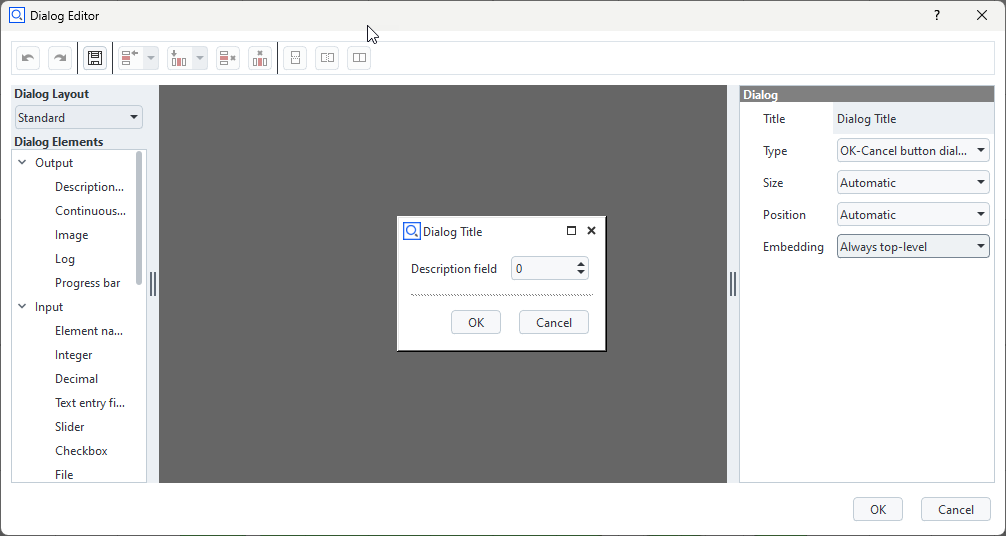
Task: Click the Dialog Title text field
Action: coord(911,119)
